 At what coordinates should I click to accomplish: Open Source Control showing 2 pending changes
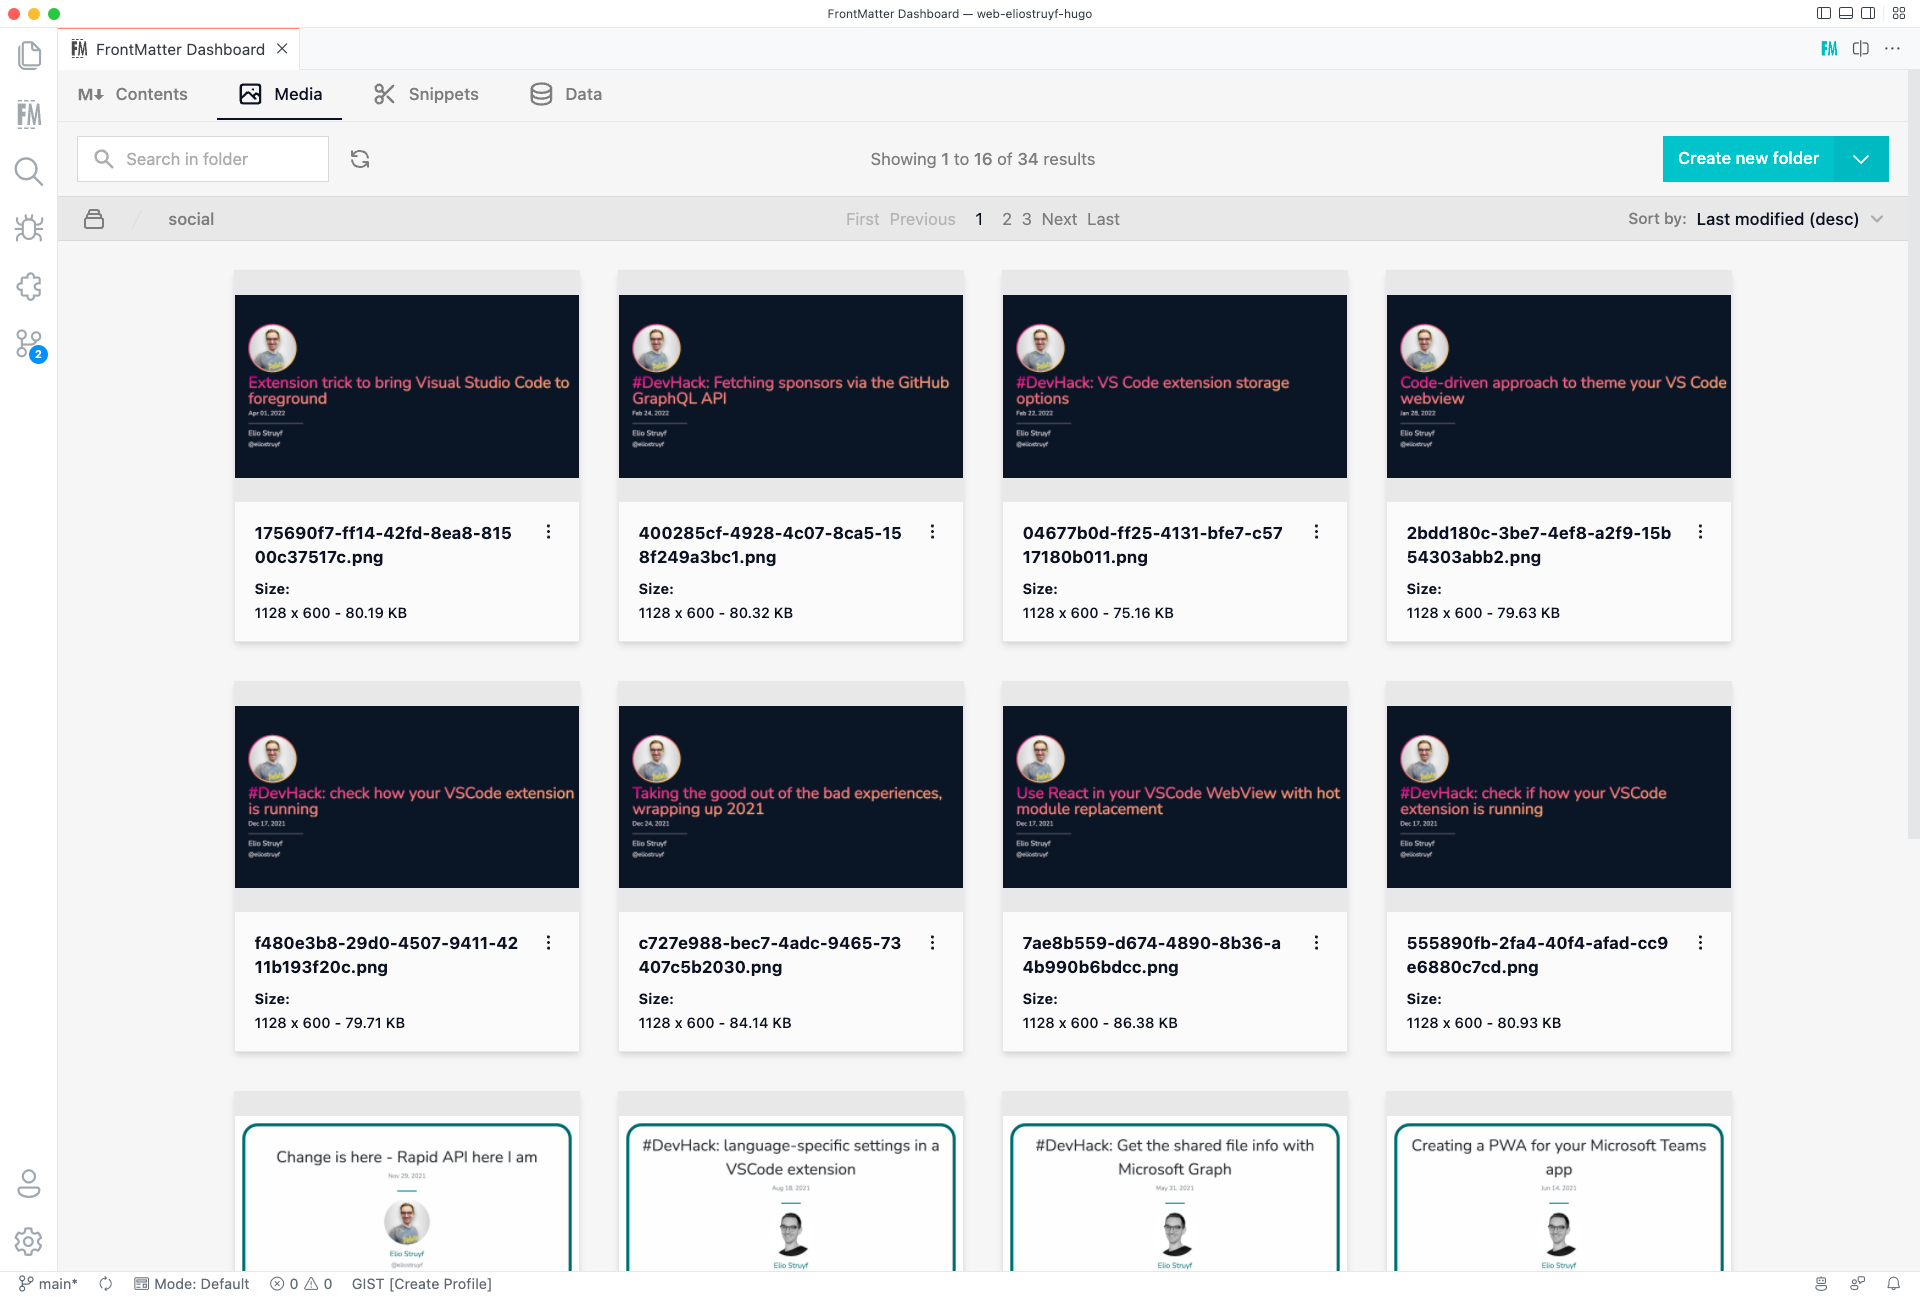click(x=29, y=345)
